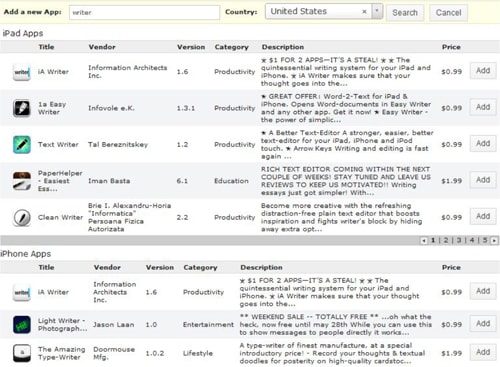
Task: Select the Text Writer title
Action: [x=58, y=144]
